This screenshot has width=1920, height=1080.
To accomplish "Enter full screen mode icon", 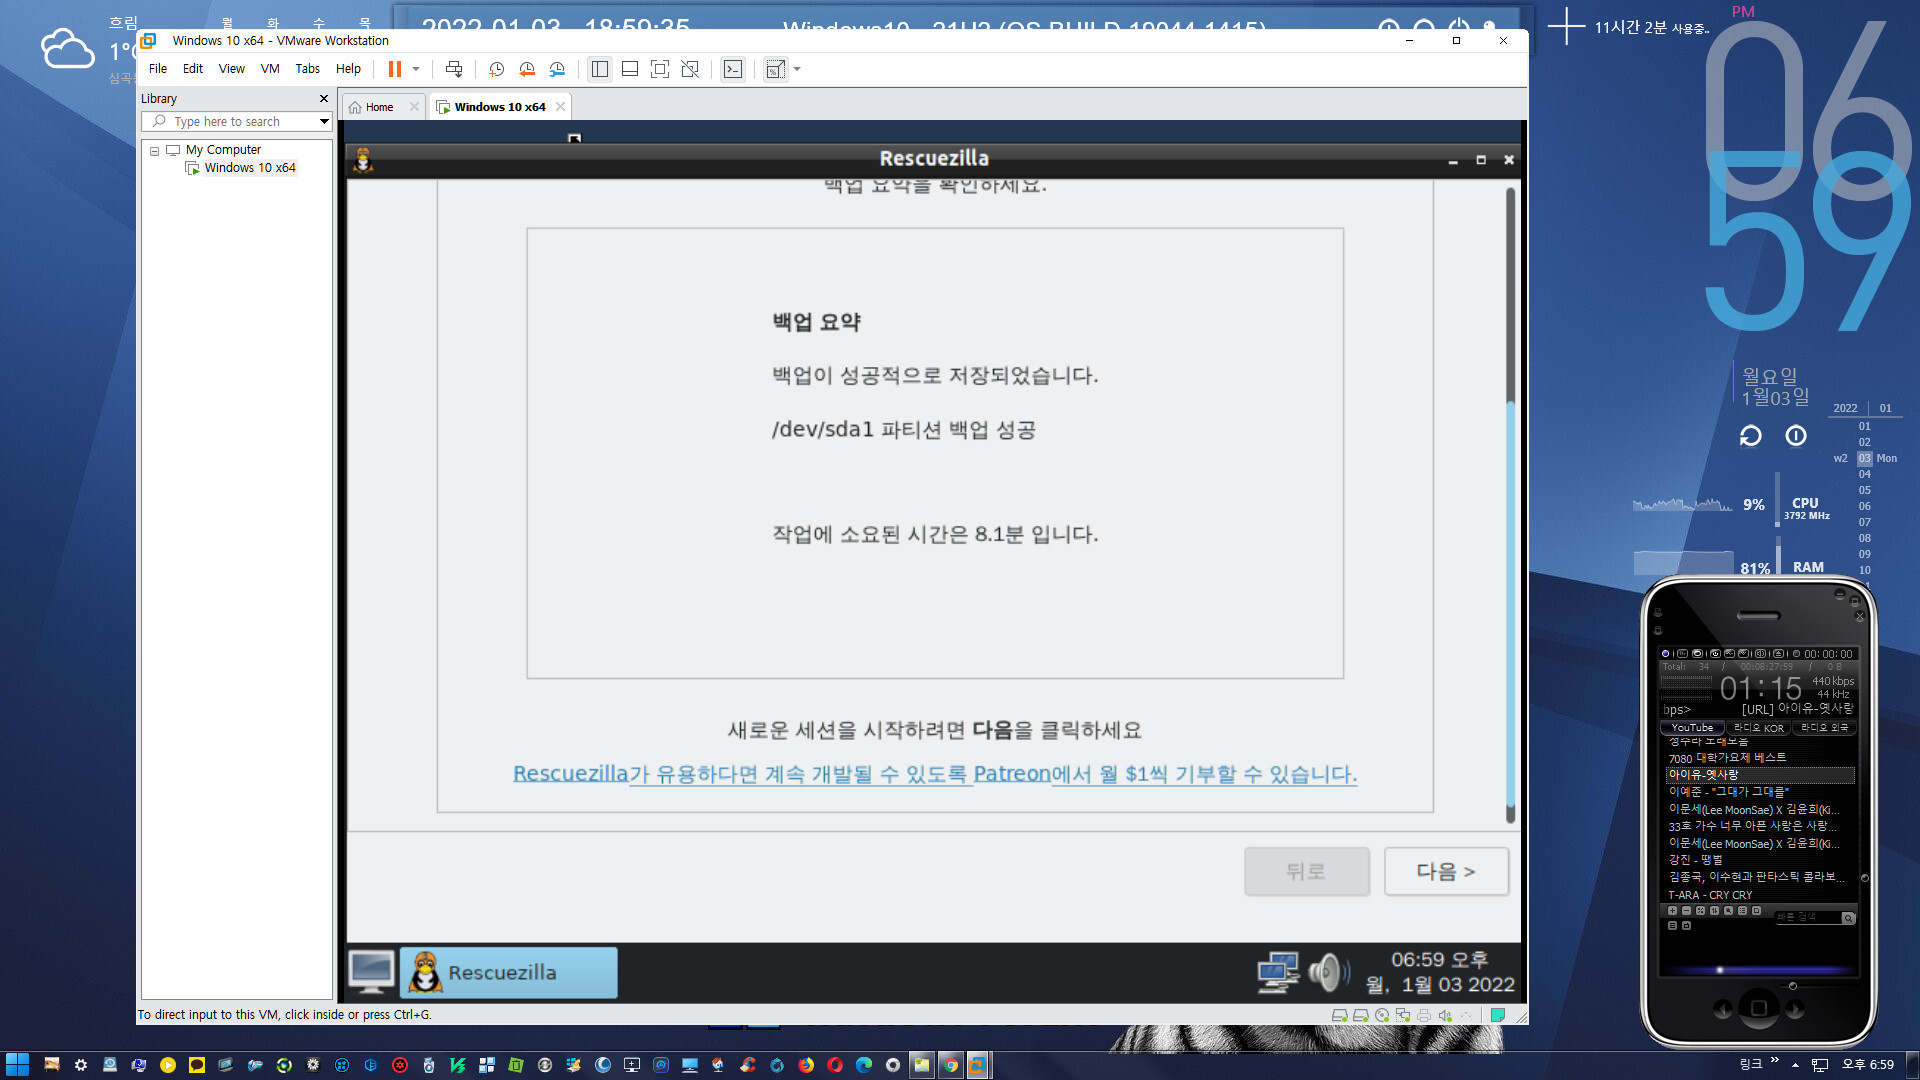I will [x=660, y=69].
